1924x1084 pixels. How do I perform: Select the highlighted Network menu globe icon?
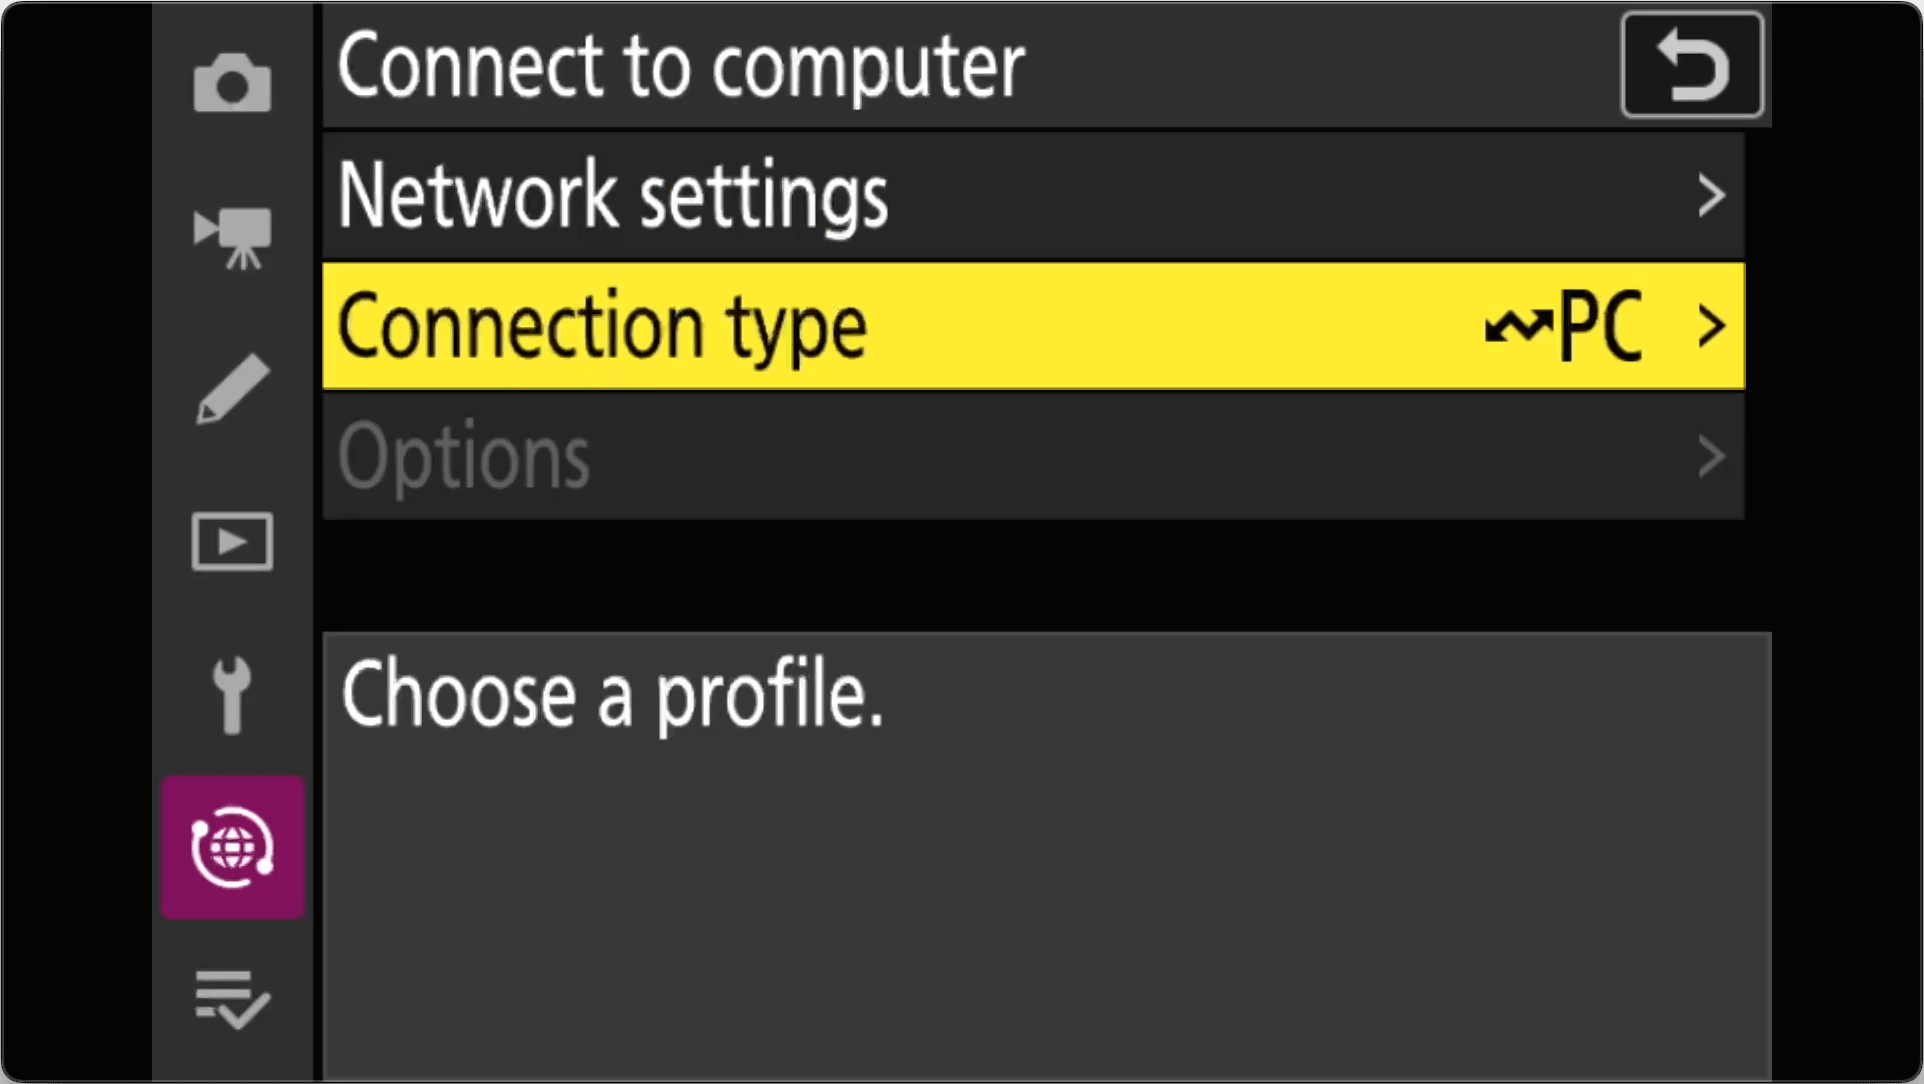click(232, 847)
